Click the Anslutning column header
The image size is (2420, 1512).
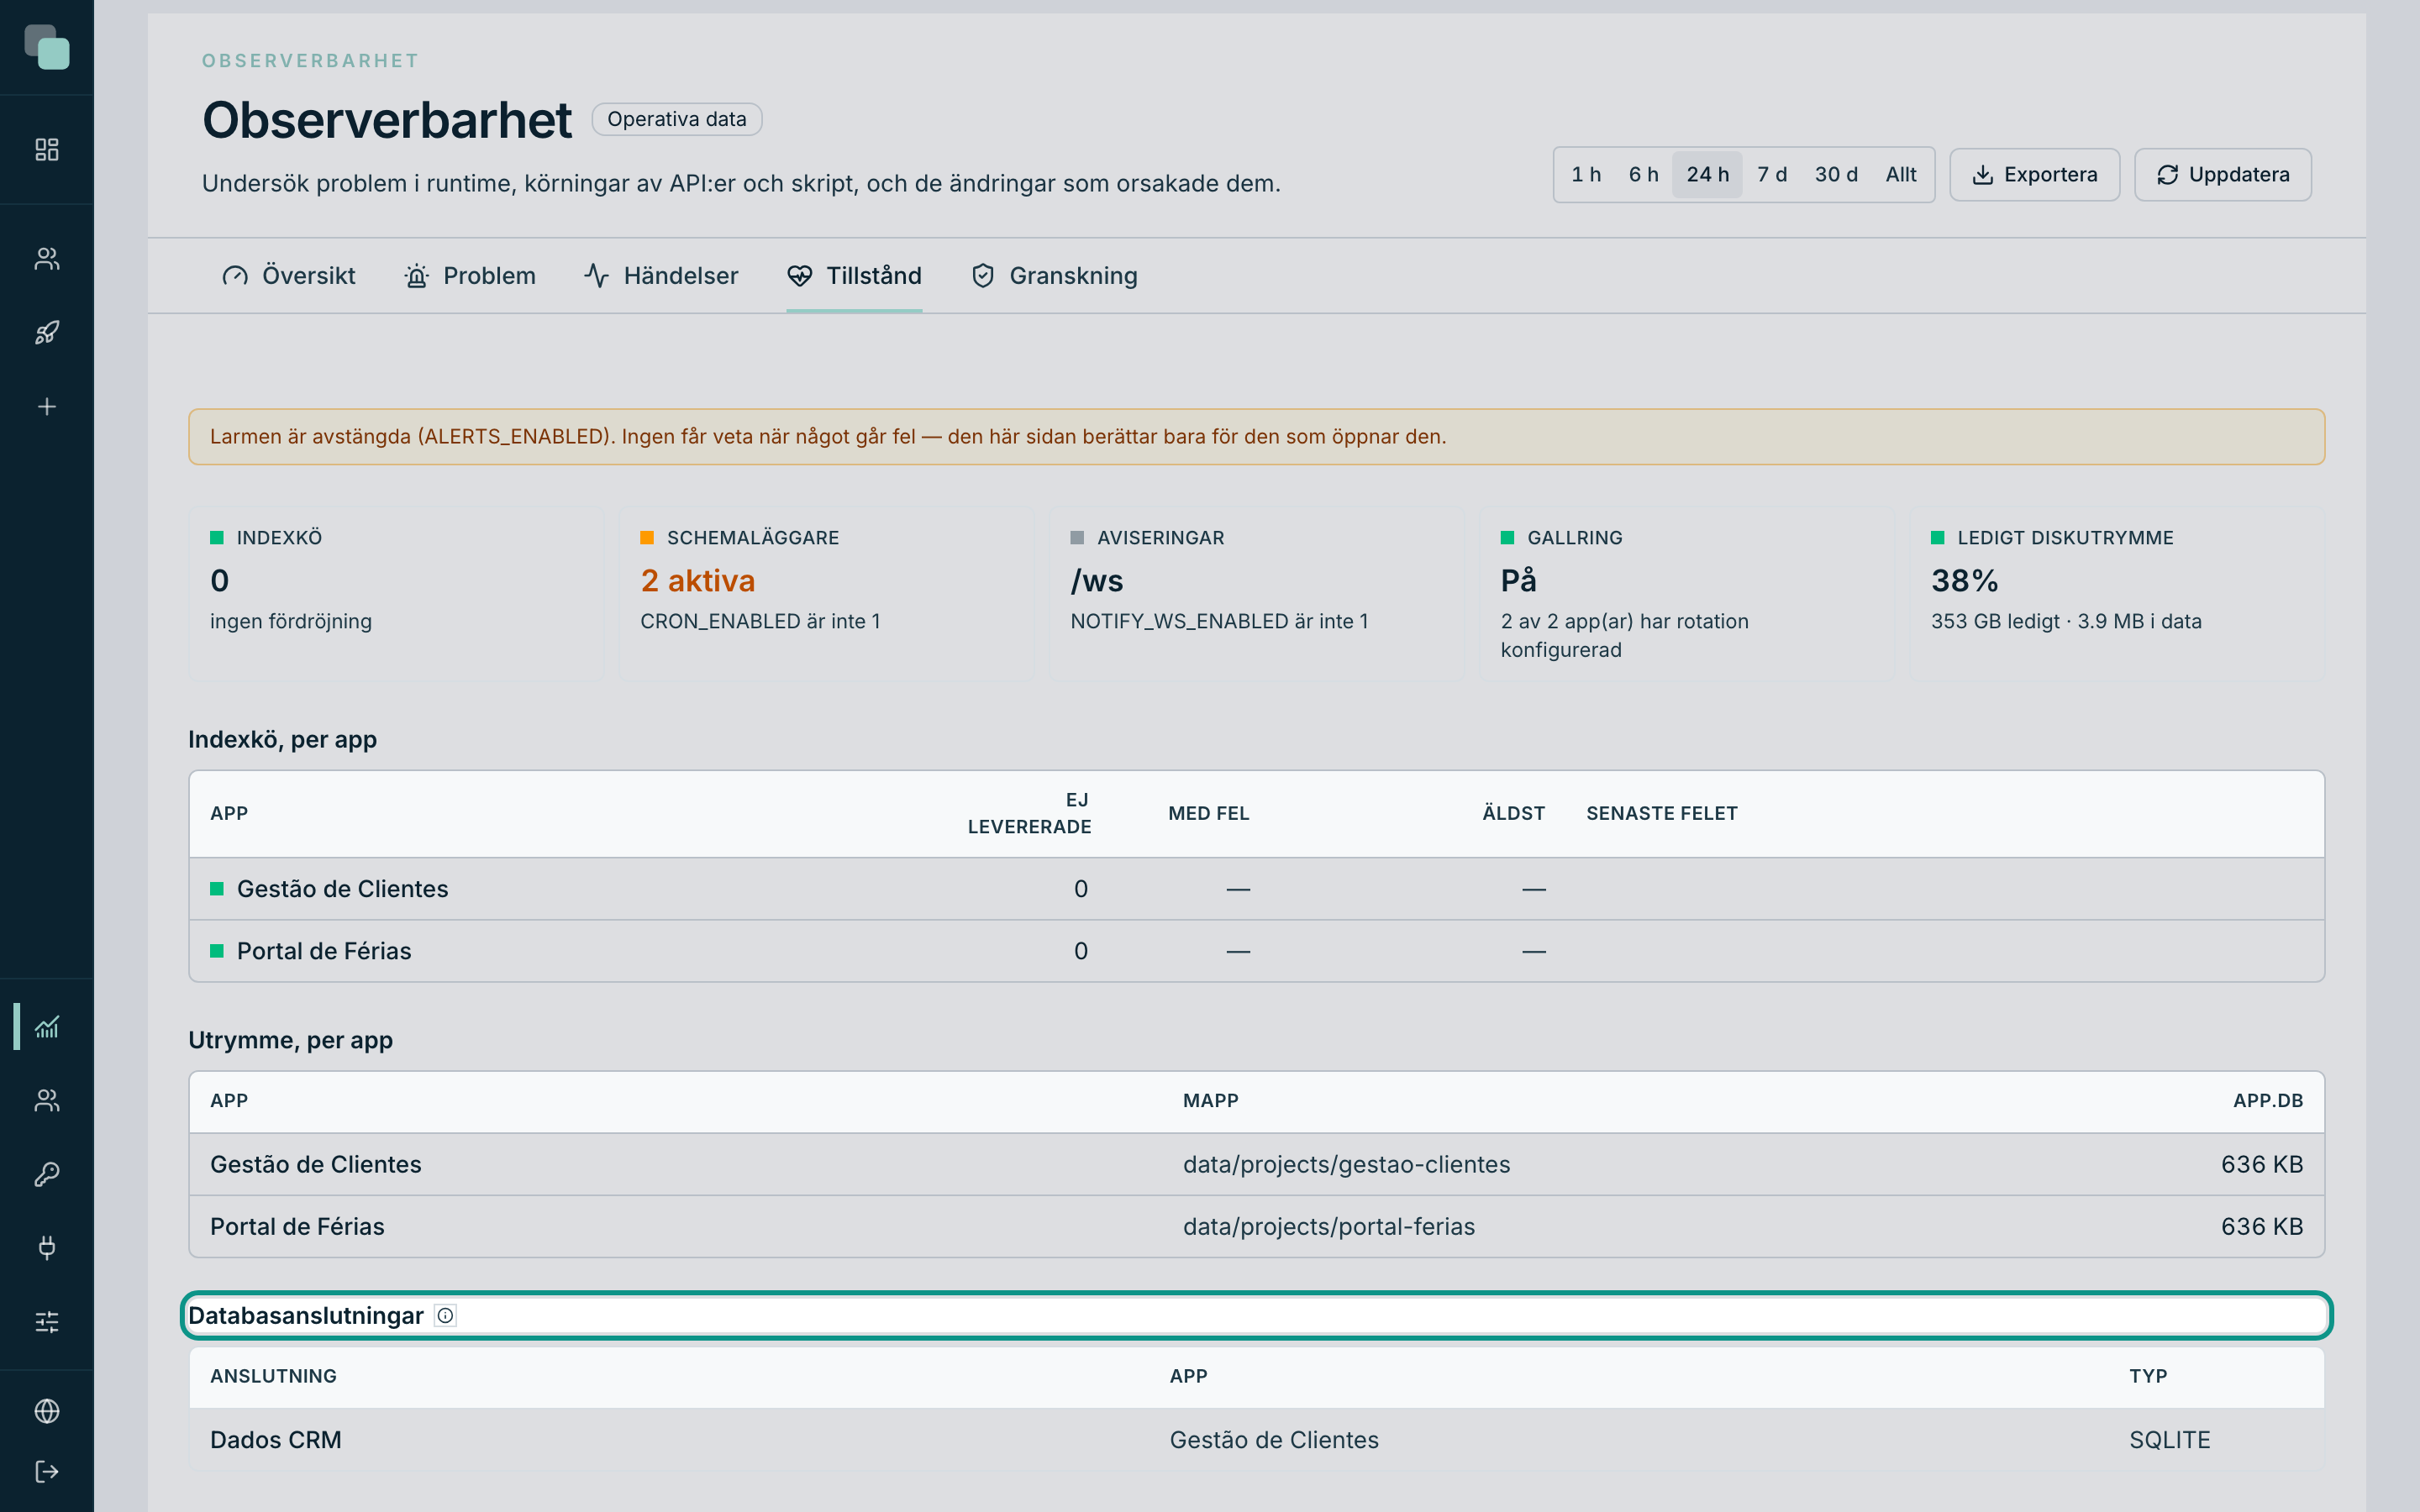[x=273, y=1376]
